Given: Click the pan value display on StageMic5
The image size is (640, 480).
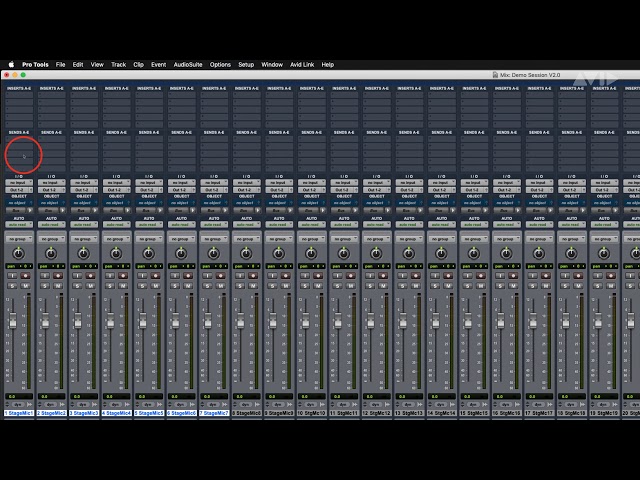Looking at the screenshot, I should pyautogui.click(x=149, y=266).
